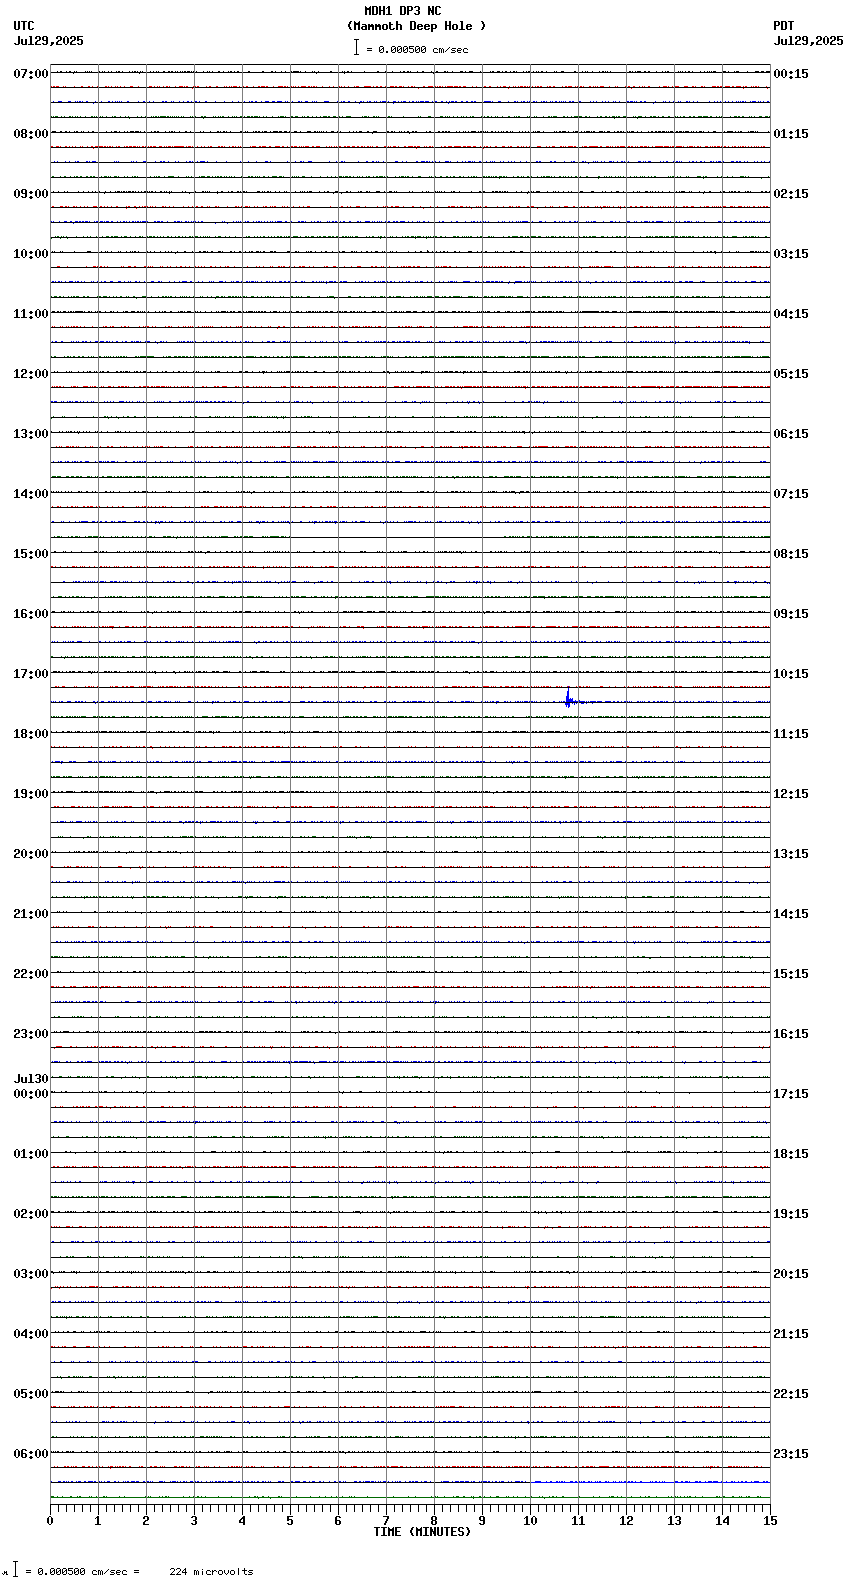Click the 12 minute tick label
850x1584 pixels.
click(x=626, y=1521)
